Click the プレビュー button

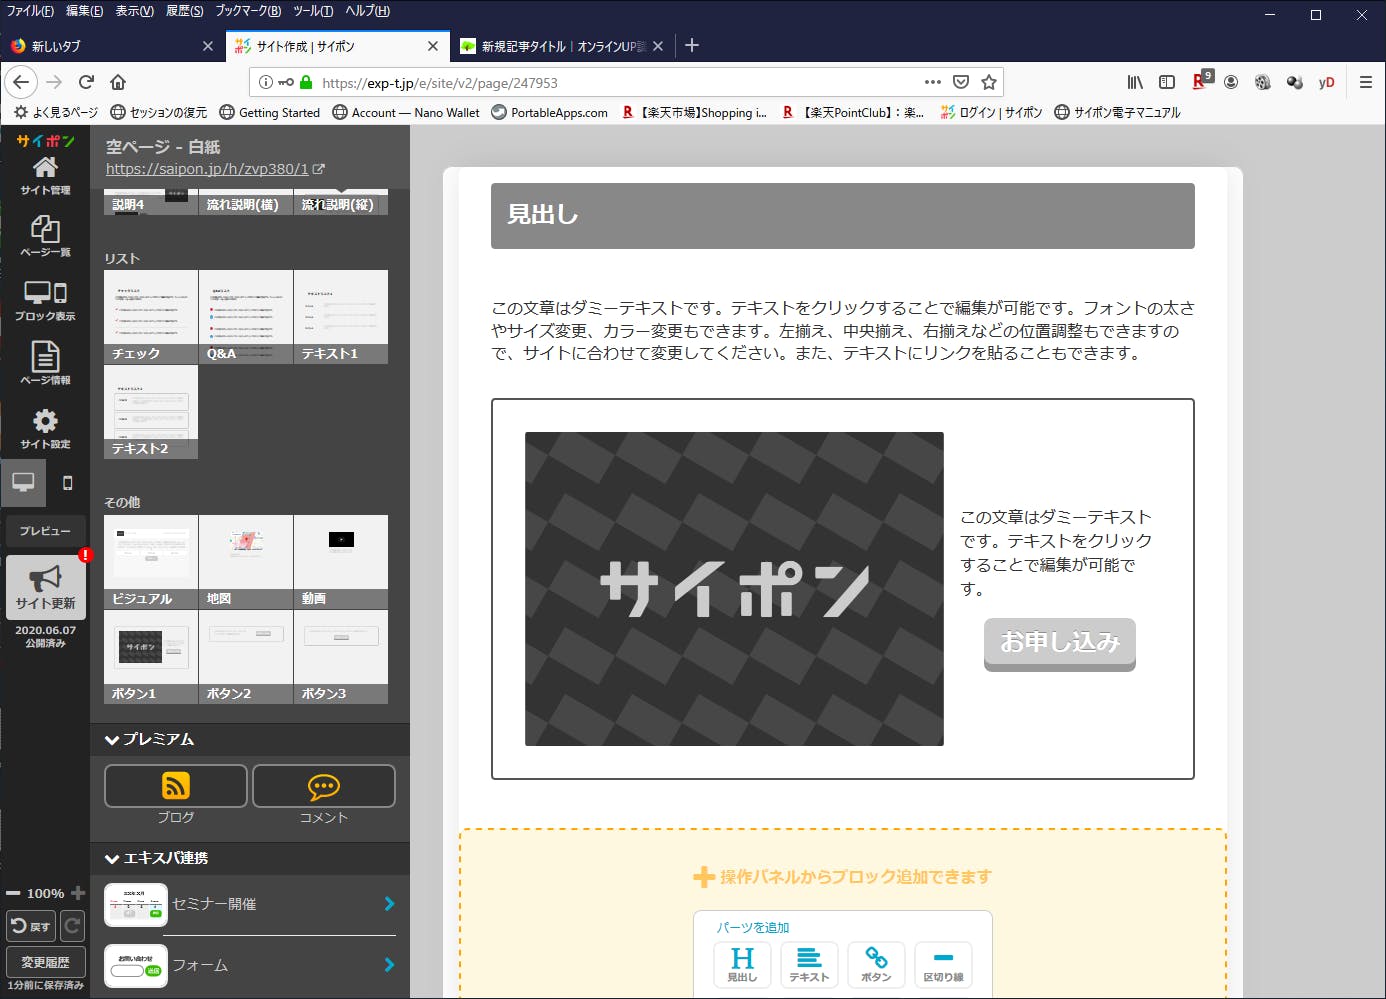point(45,531)
